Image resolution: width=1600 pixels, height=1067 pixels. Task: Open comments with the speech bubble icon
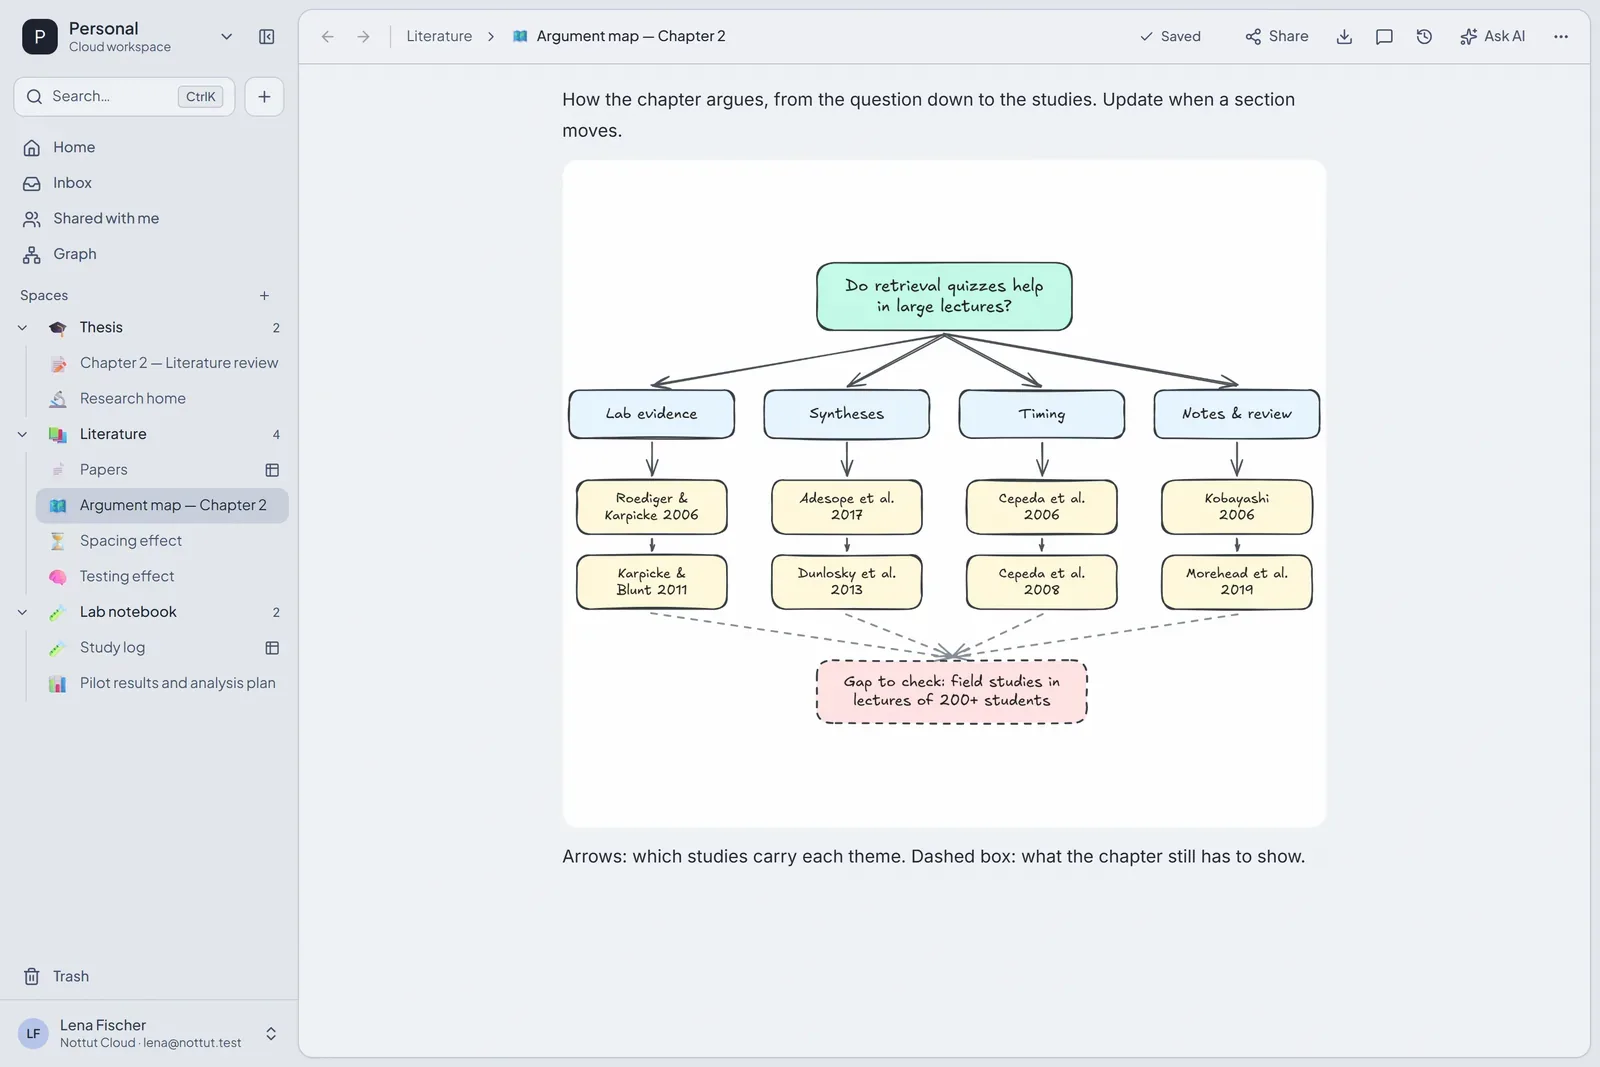click(1385, 37)
